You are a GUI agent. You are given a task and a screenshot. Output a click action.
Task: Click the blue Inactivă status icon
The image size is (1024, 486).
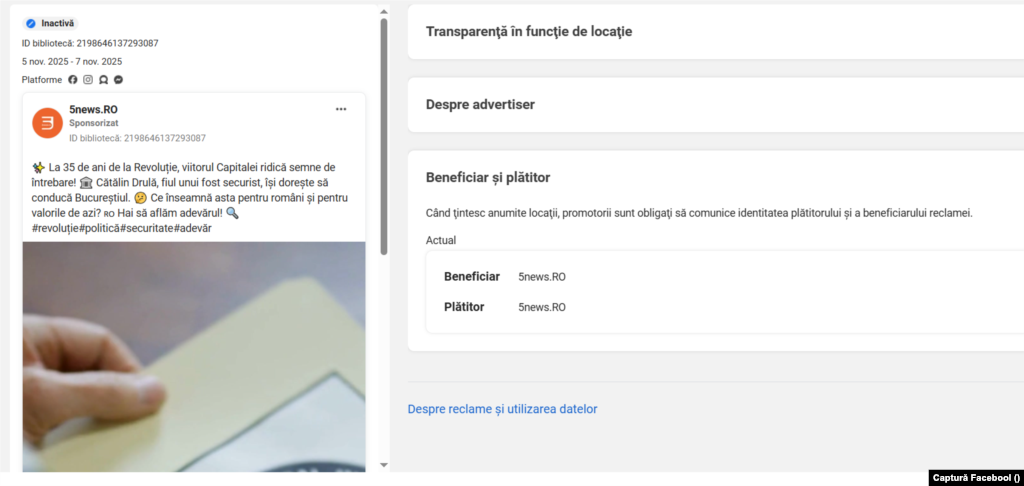pyautogui.click(x=31, y=23)
